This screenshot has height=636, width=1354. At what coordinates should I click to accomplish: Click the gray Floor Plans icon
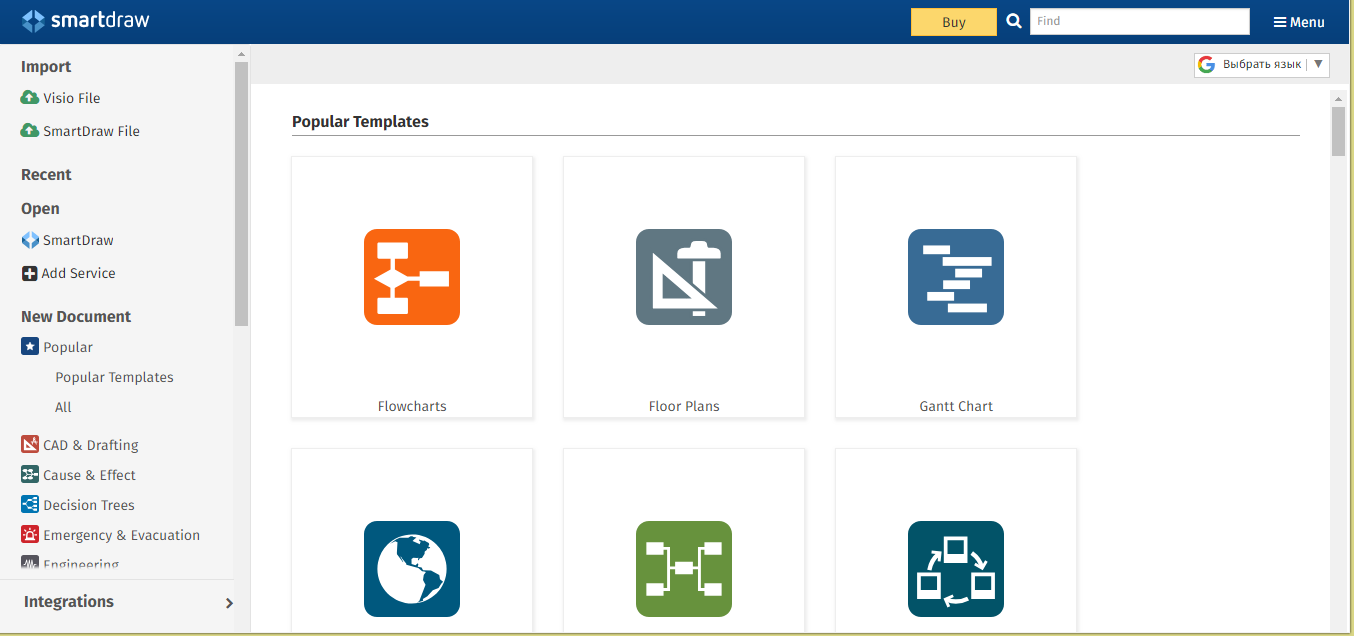point(684,277)
